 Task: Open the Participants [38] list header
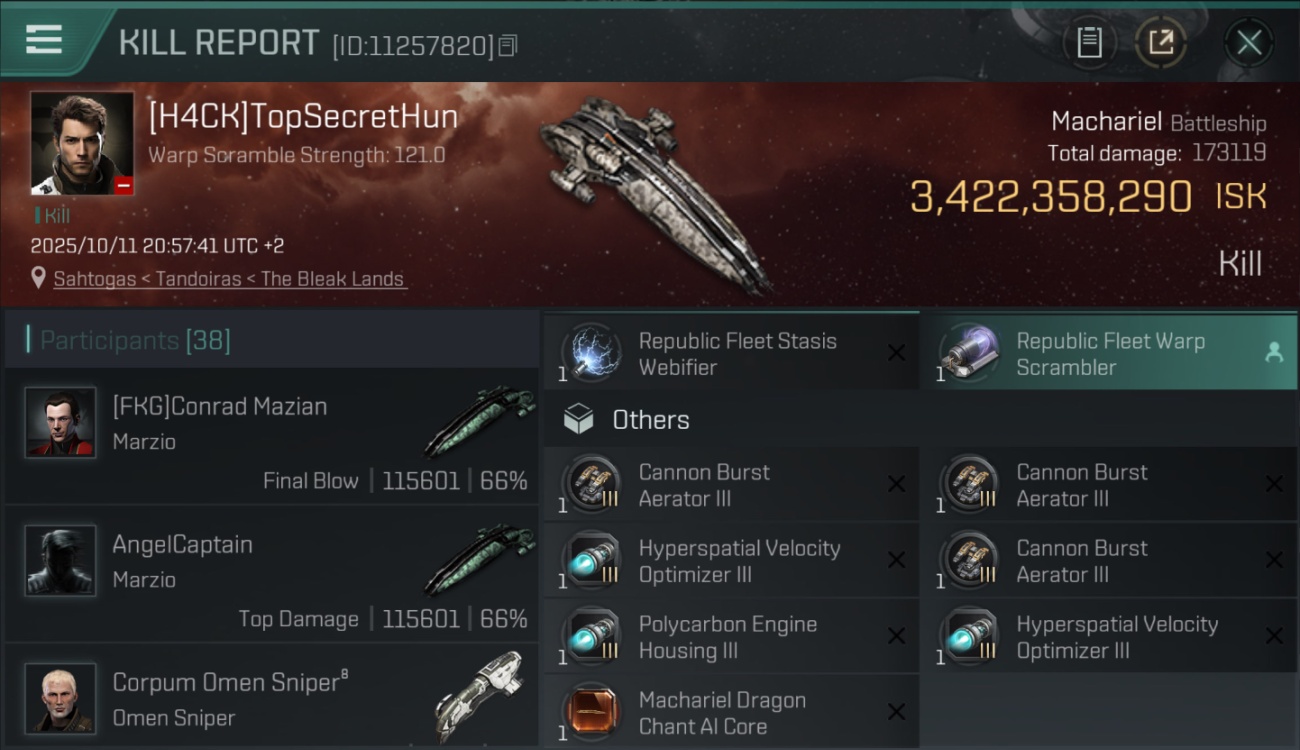pos(135,340)
